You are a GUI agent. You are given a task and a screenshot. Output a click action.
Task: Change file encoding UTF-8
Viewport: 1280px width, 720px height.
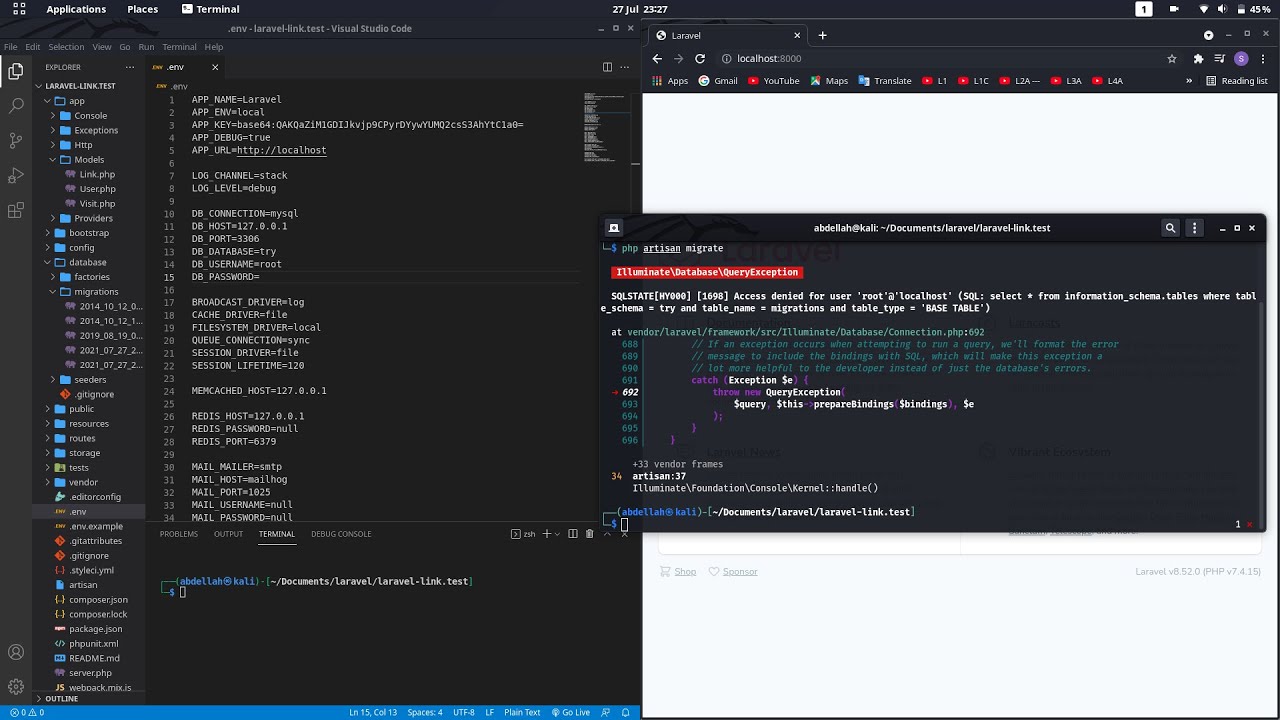click(464, 712)
